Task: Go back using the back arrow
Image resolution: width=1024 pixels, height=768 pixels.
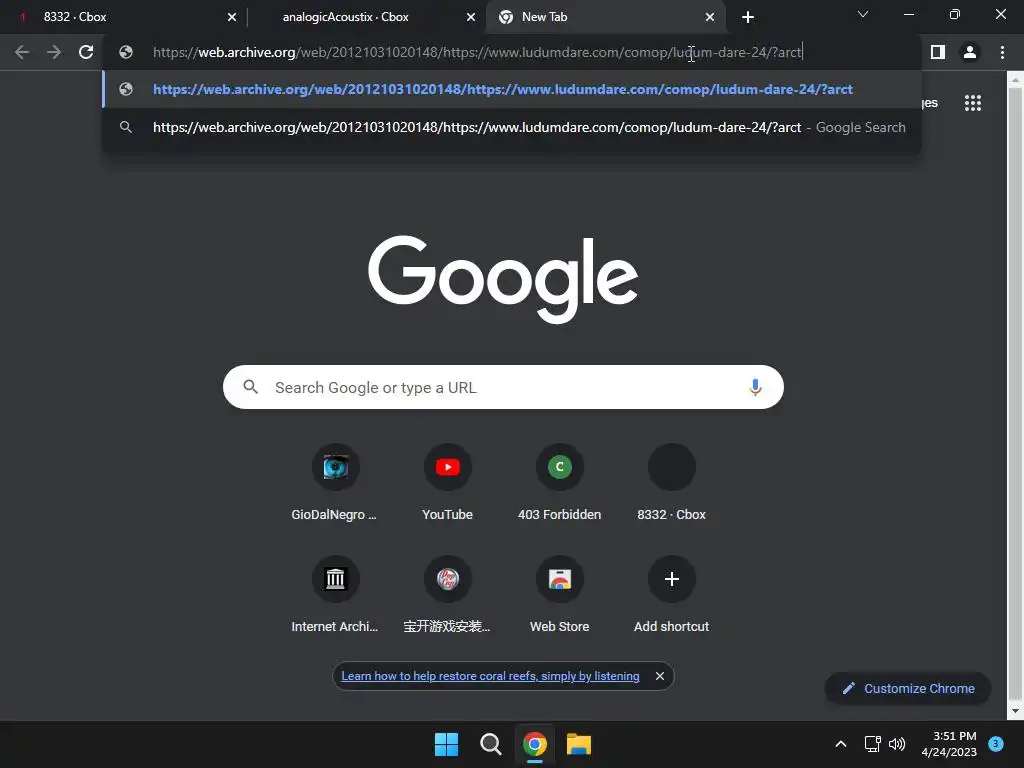Action: [22, 52]
